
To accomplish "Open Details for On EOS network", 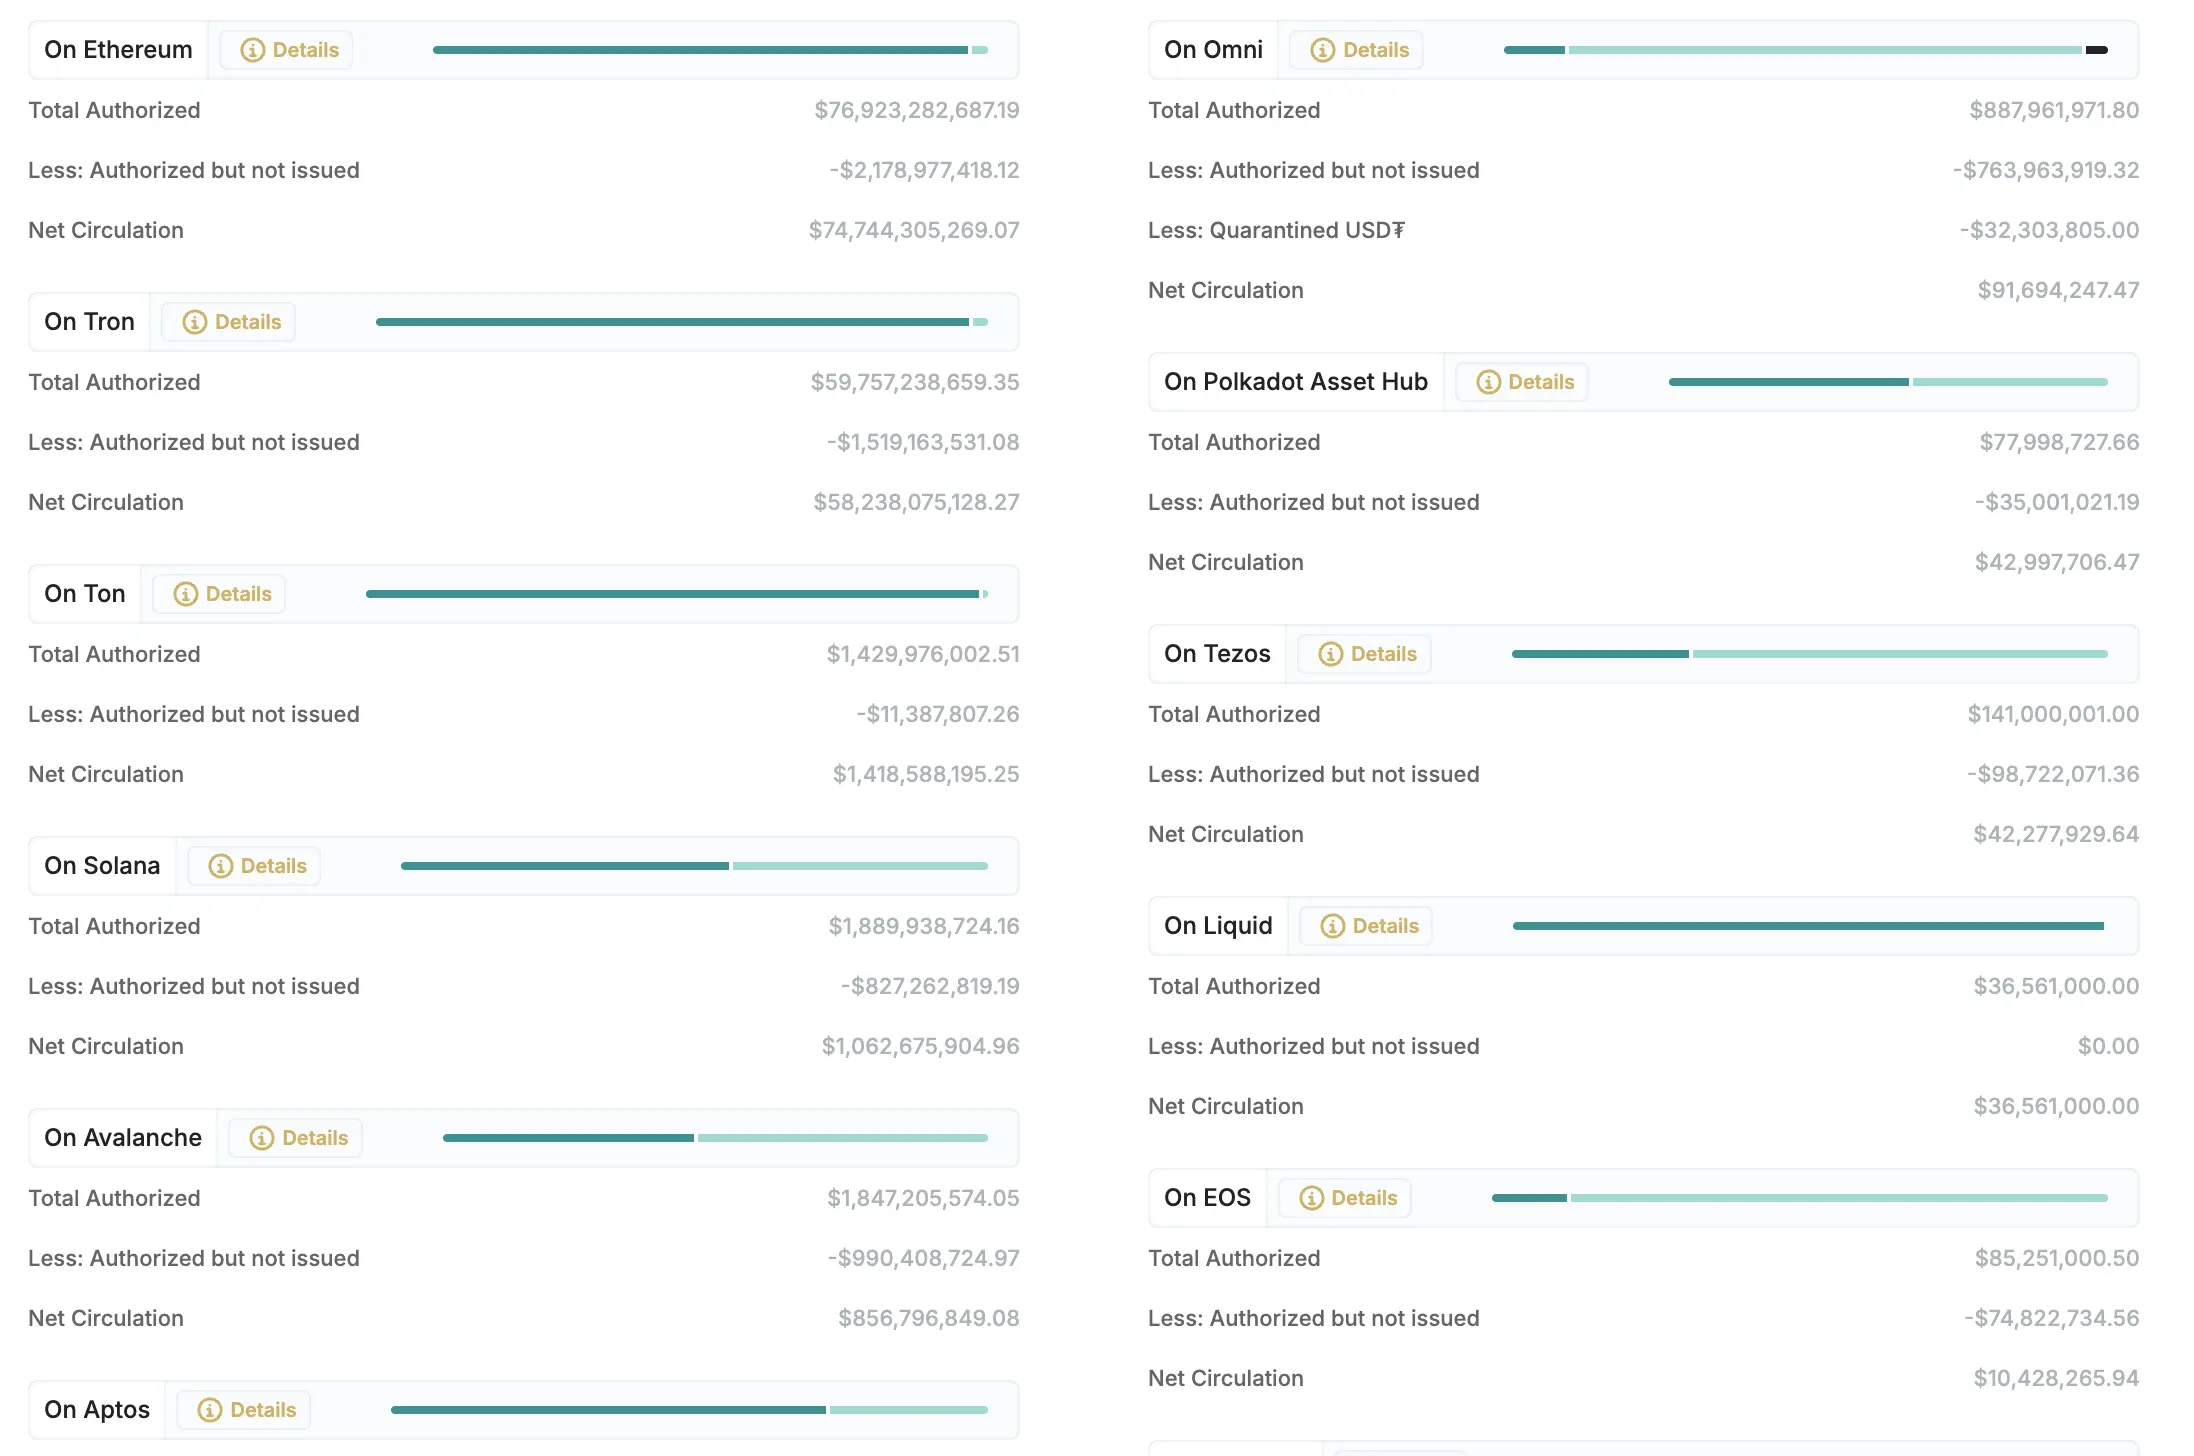I will coord(1360,1196).
